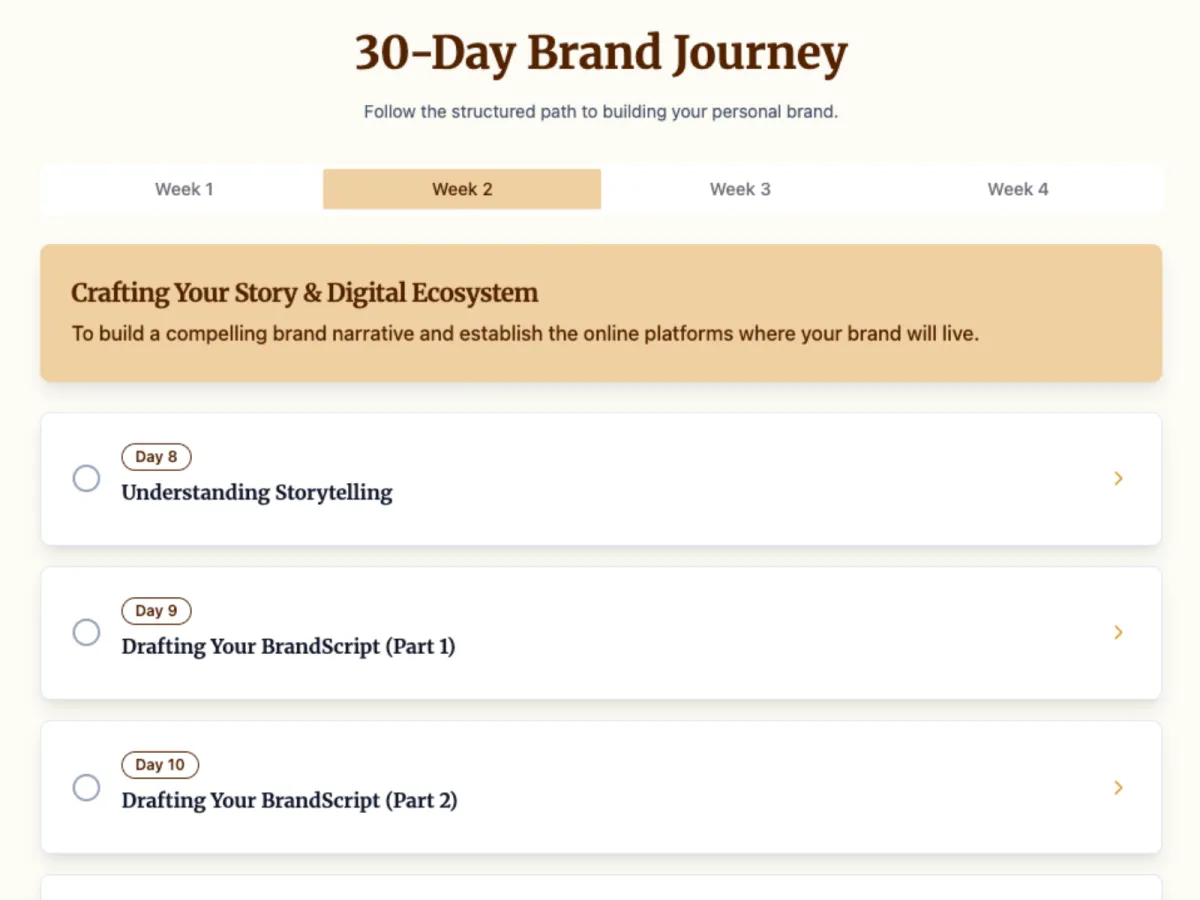This screenshot has width=1200, height=900.
Task: Click the chevron on the Day 9 card
Action: pos(1119,633)
